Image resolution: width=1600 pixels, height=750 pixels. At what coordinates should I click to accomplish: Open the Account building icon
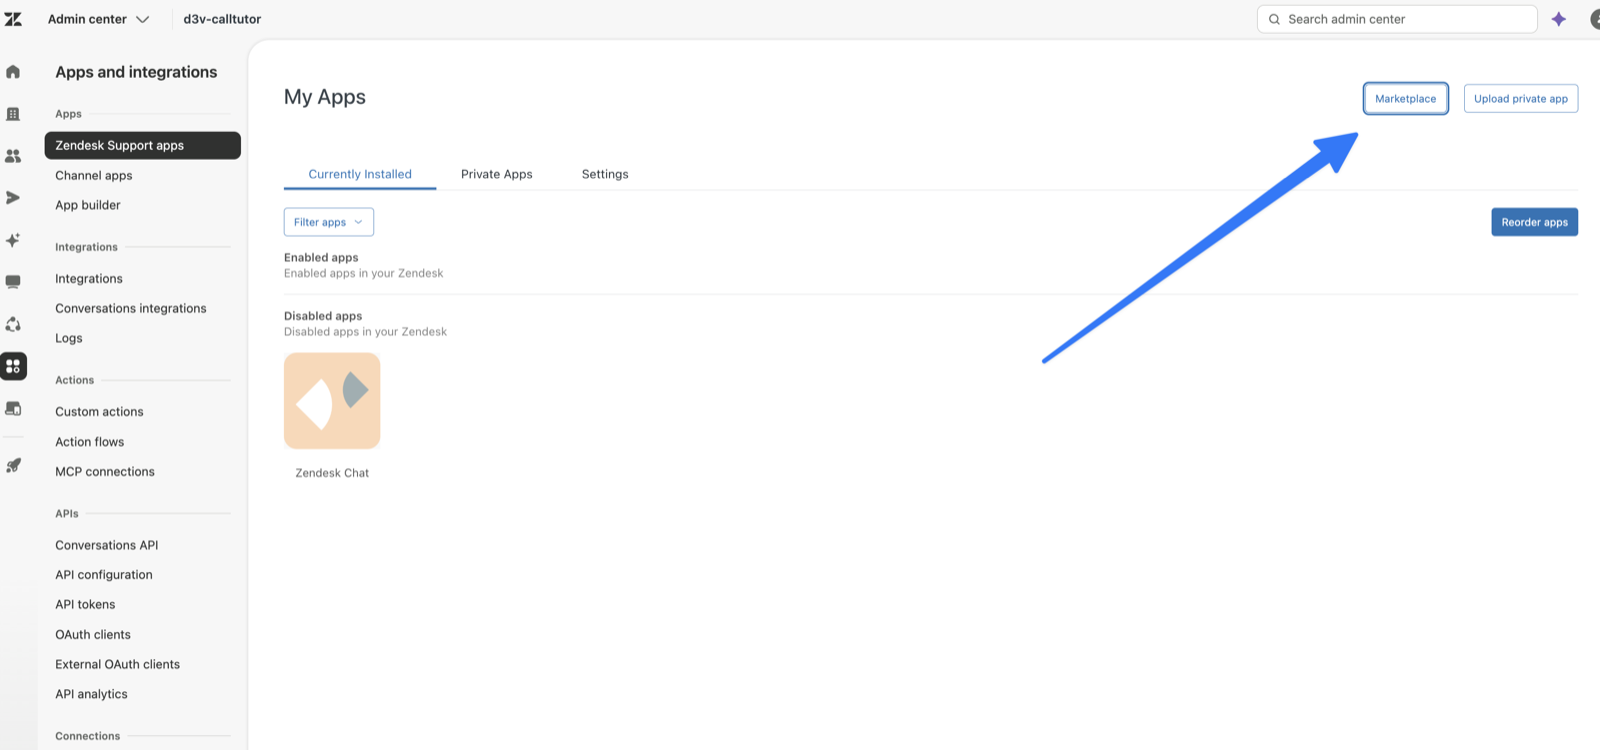tap(13, 114)
